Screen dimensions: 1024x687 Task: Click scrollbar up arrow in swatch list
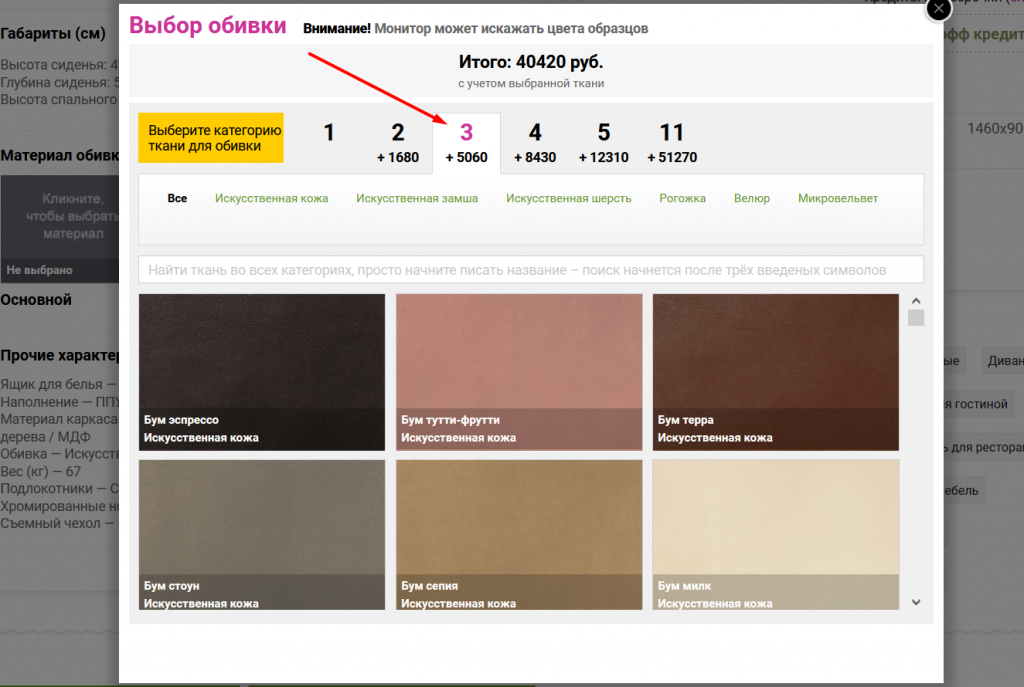tap(916, 301)
